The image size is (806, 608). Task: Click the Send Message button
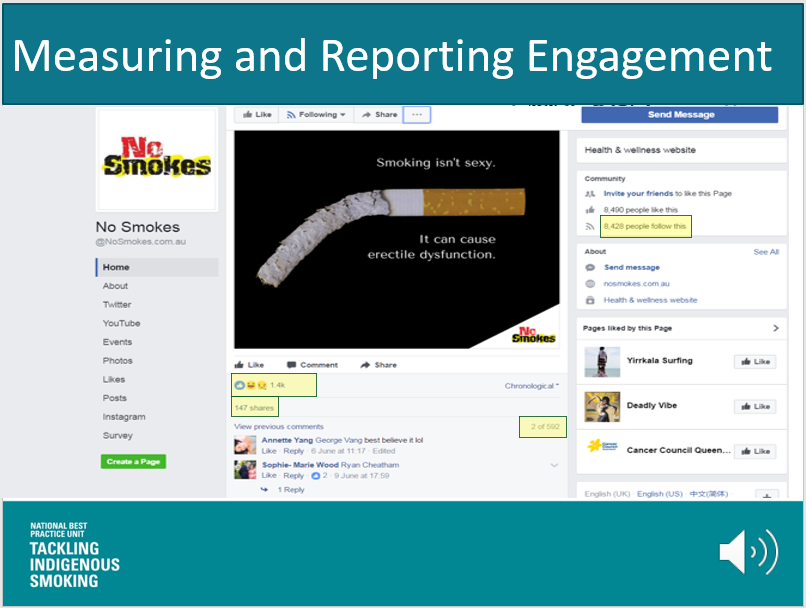(680, 115)
